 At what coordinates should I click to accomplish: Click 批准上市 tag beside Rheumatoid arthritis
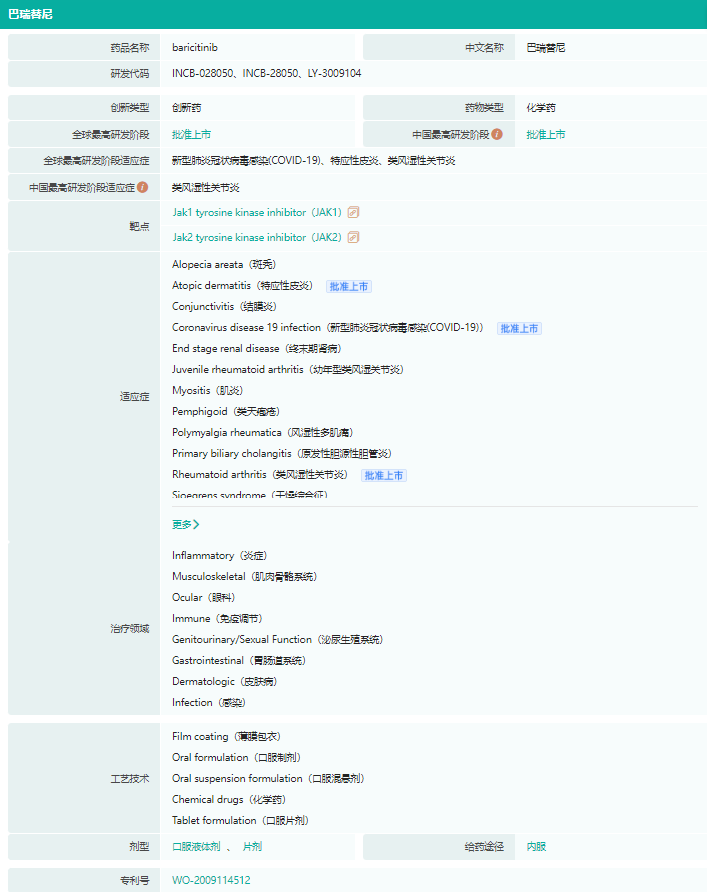coord(383,475)
